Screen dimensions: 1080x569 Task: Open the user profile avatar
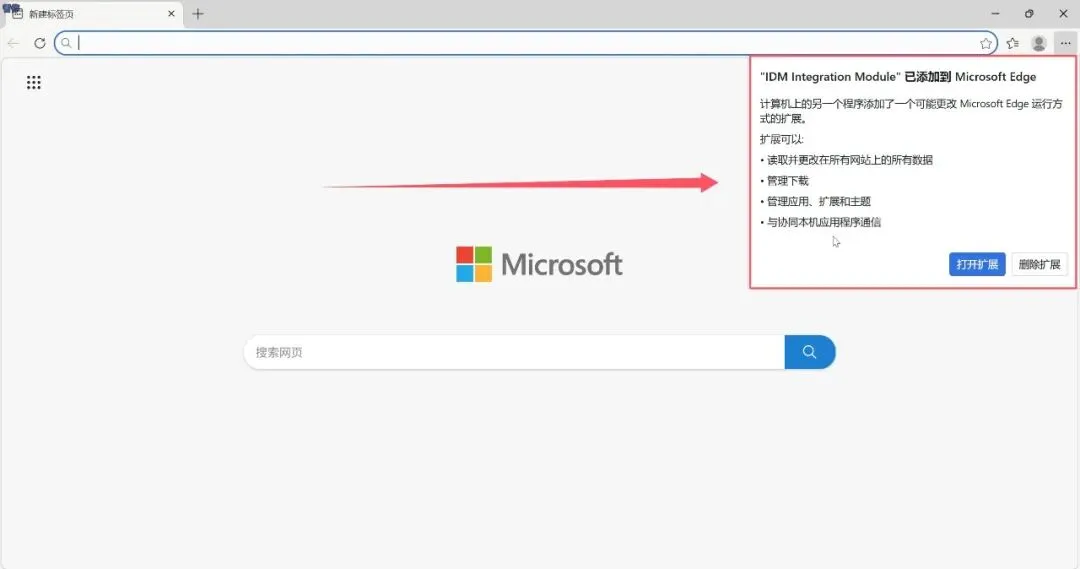click(x=1039, y=43)
